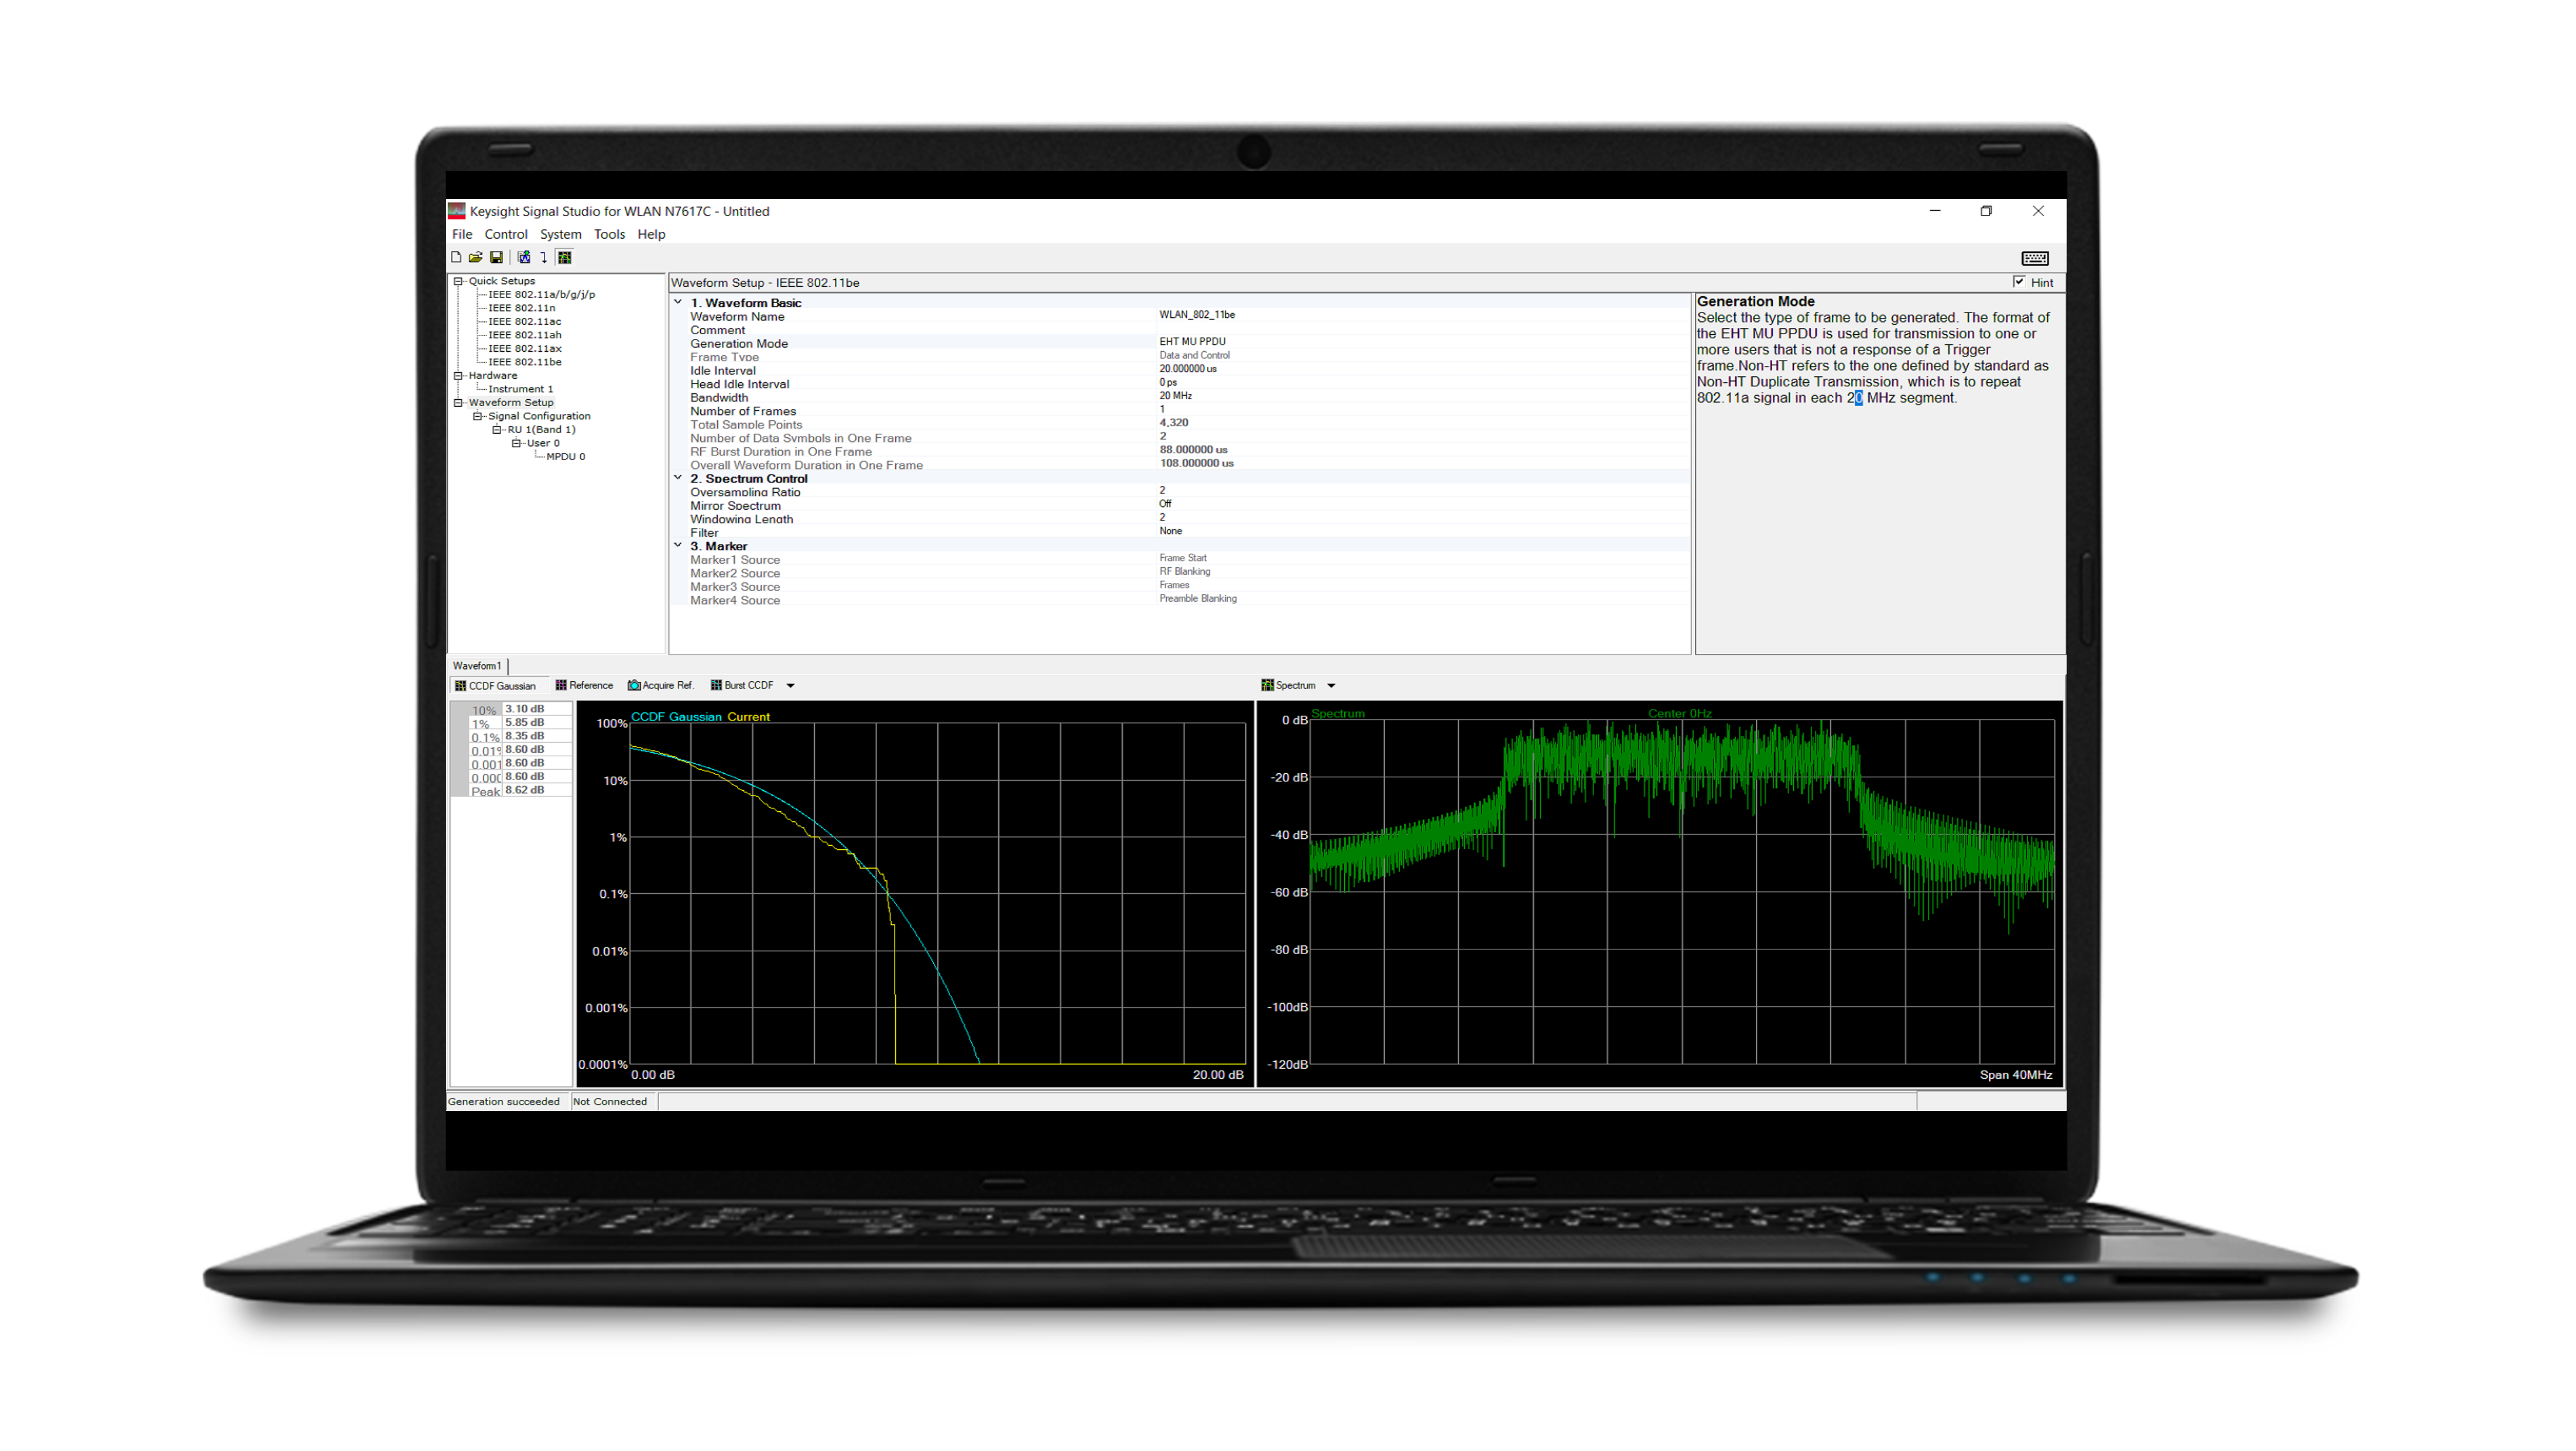Click the Download arrow toolbar icon
The width and height of the screenshot is (2576, 1451).
[x=544, y=258]
